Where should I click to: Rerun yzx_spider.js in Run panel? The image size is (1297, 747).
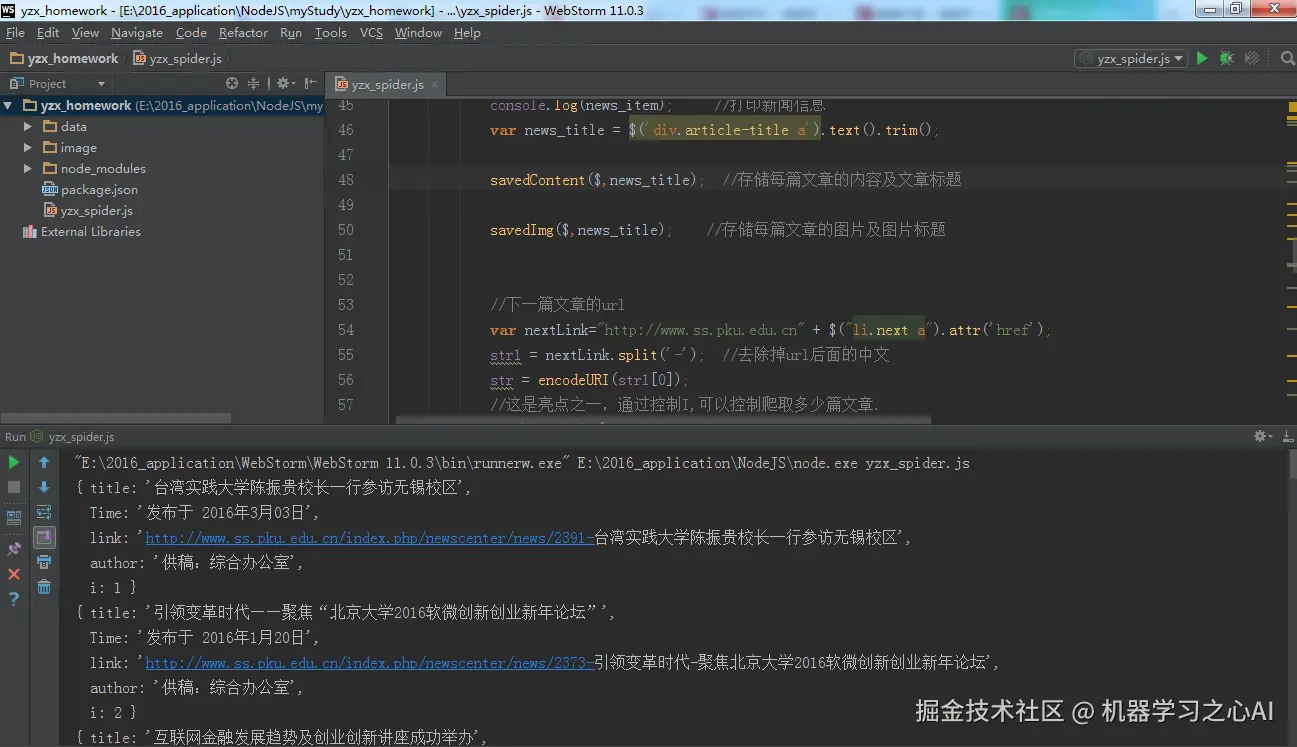tap(14, 462)
